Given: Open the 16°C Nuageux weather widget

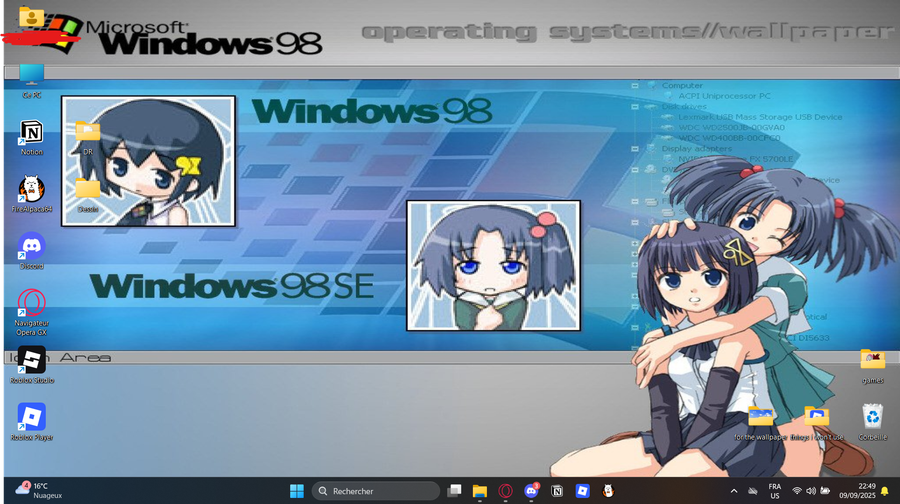Looking at the screenshot, I should (x=39, y=491).
